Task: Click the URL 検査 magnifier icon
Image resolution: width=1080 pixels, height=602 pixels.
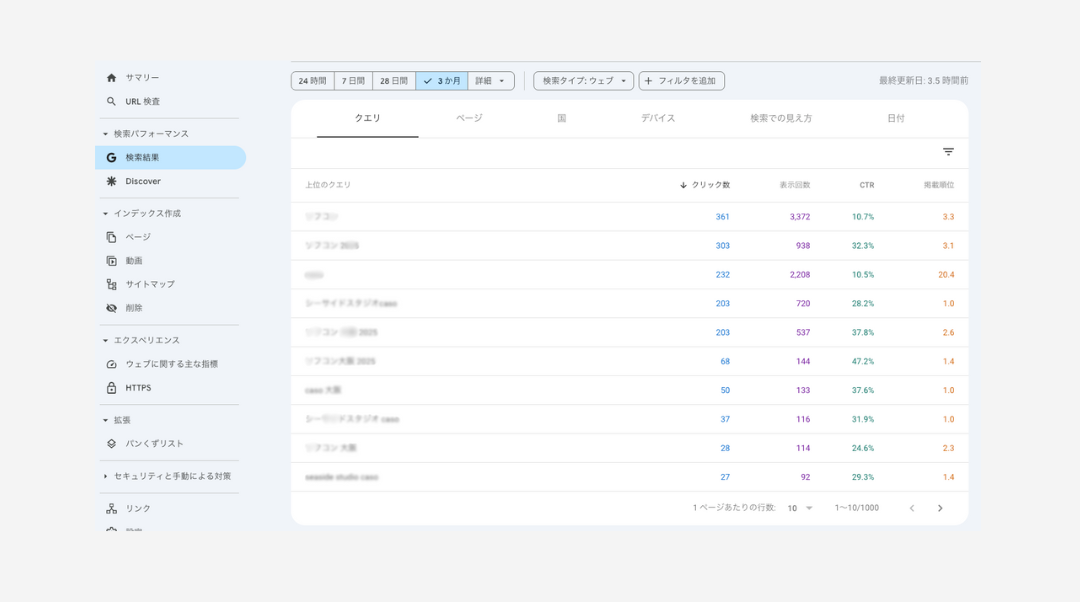Action: point(112,101)
